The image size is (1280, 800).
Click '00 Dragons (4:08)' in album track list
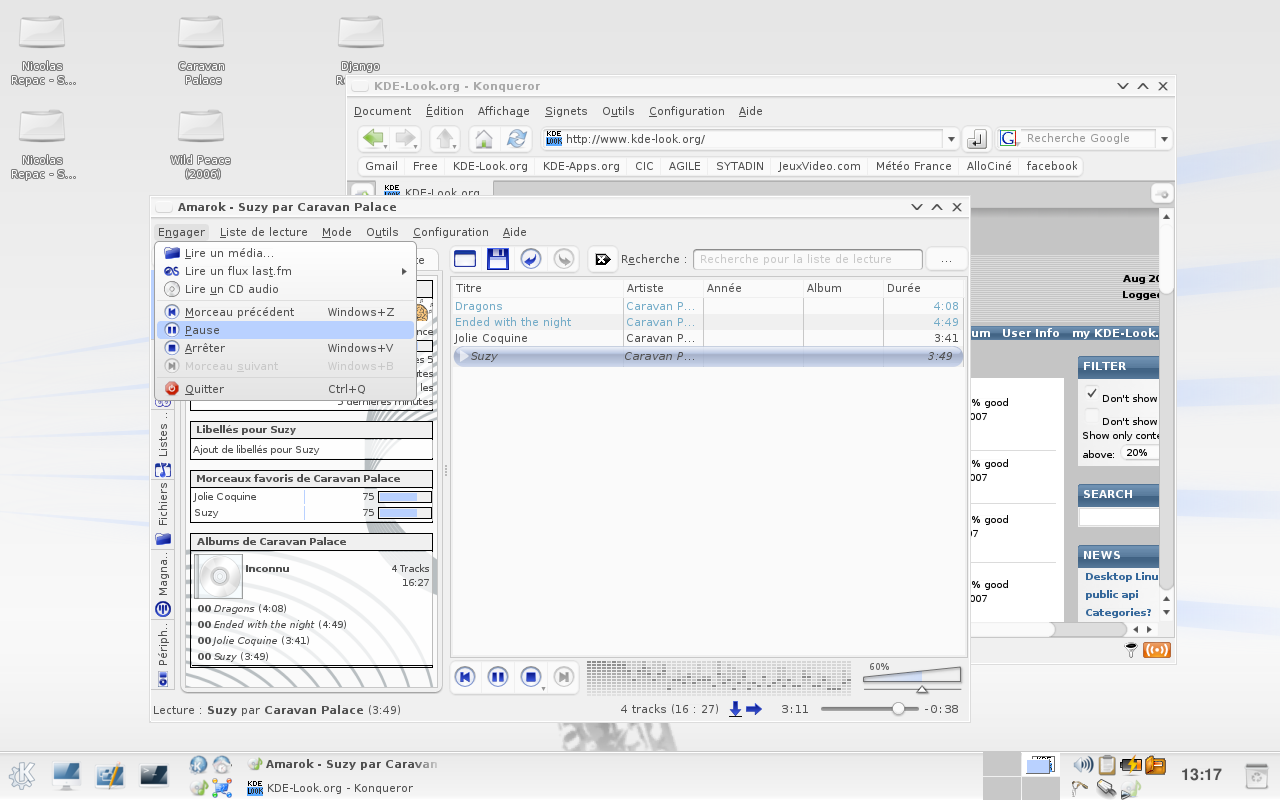pos(242,608)
